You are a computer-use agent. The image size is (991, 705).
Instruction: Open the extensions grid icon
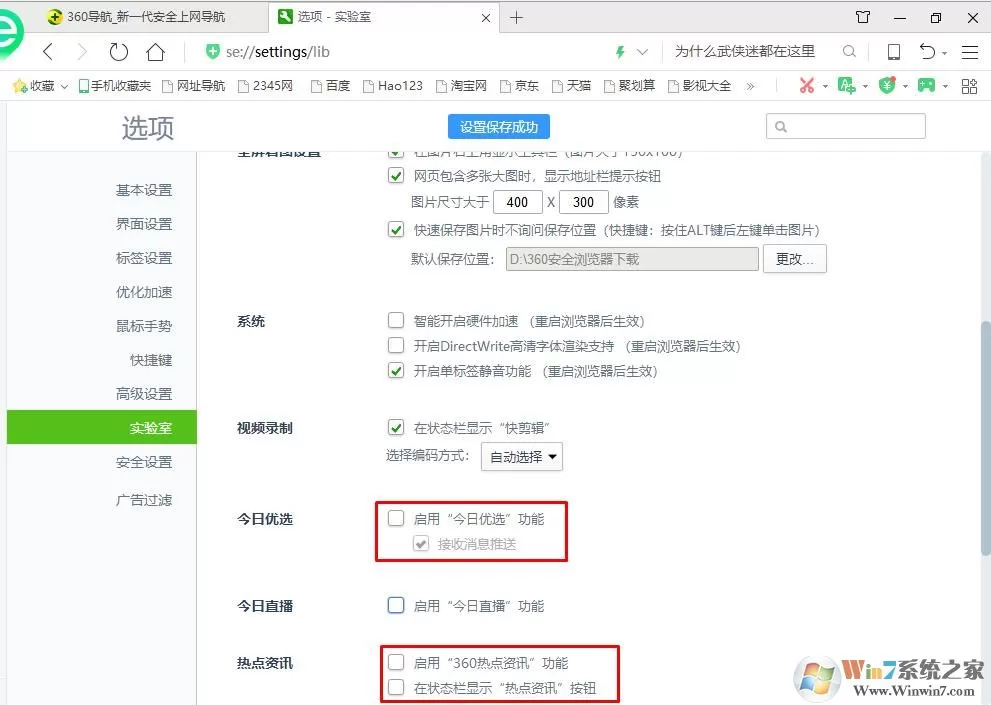pos(969,86)
